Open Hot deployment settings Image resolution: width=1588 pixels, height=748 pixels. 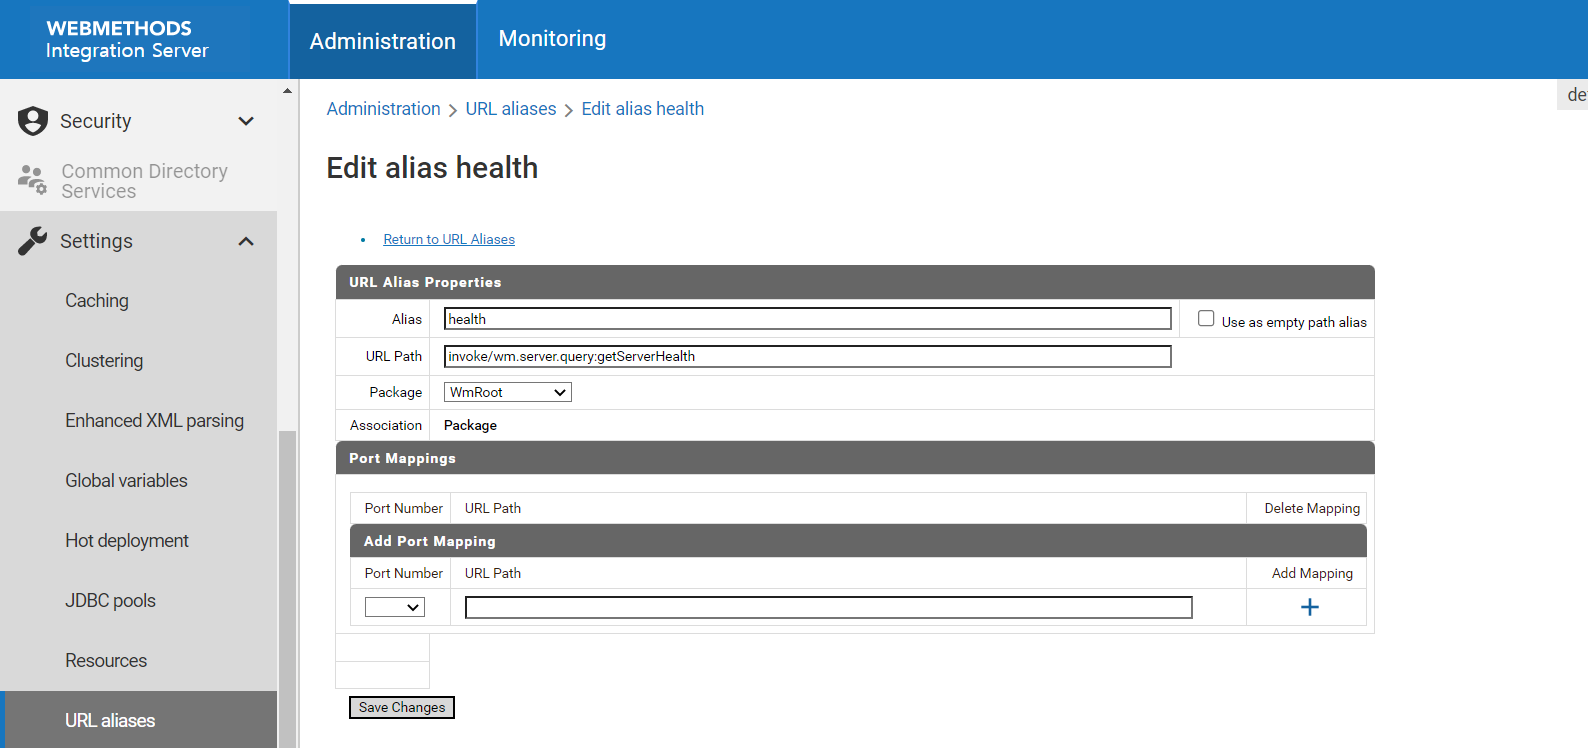point(127,541)
